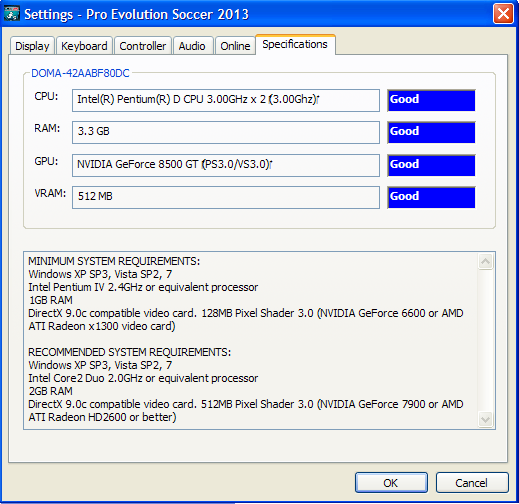Viewport: 519px width, 504px height.
Task: Click the VRAM Good rating bar
Action: [x=431, y=197]
